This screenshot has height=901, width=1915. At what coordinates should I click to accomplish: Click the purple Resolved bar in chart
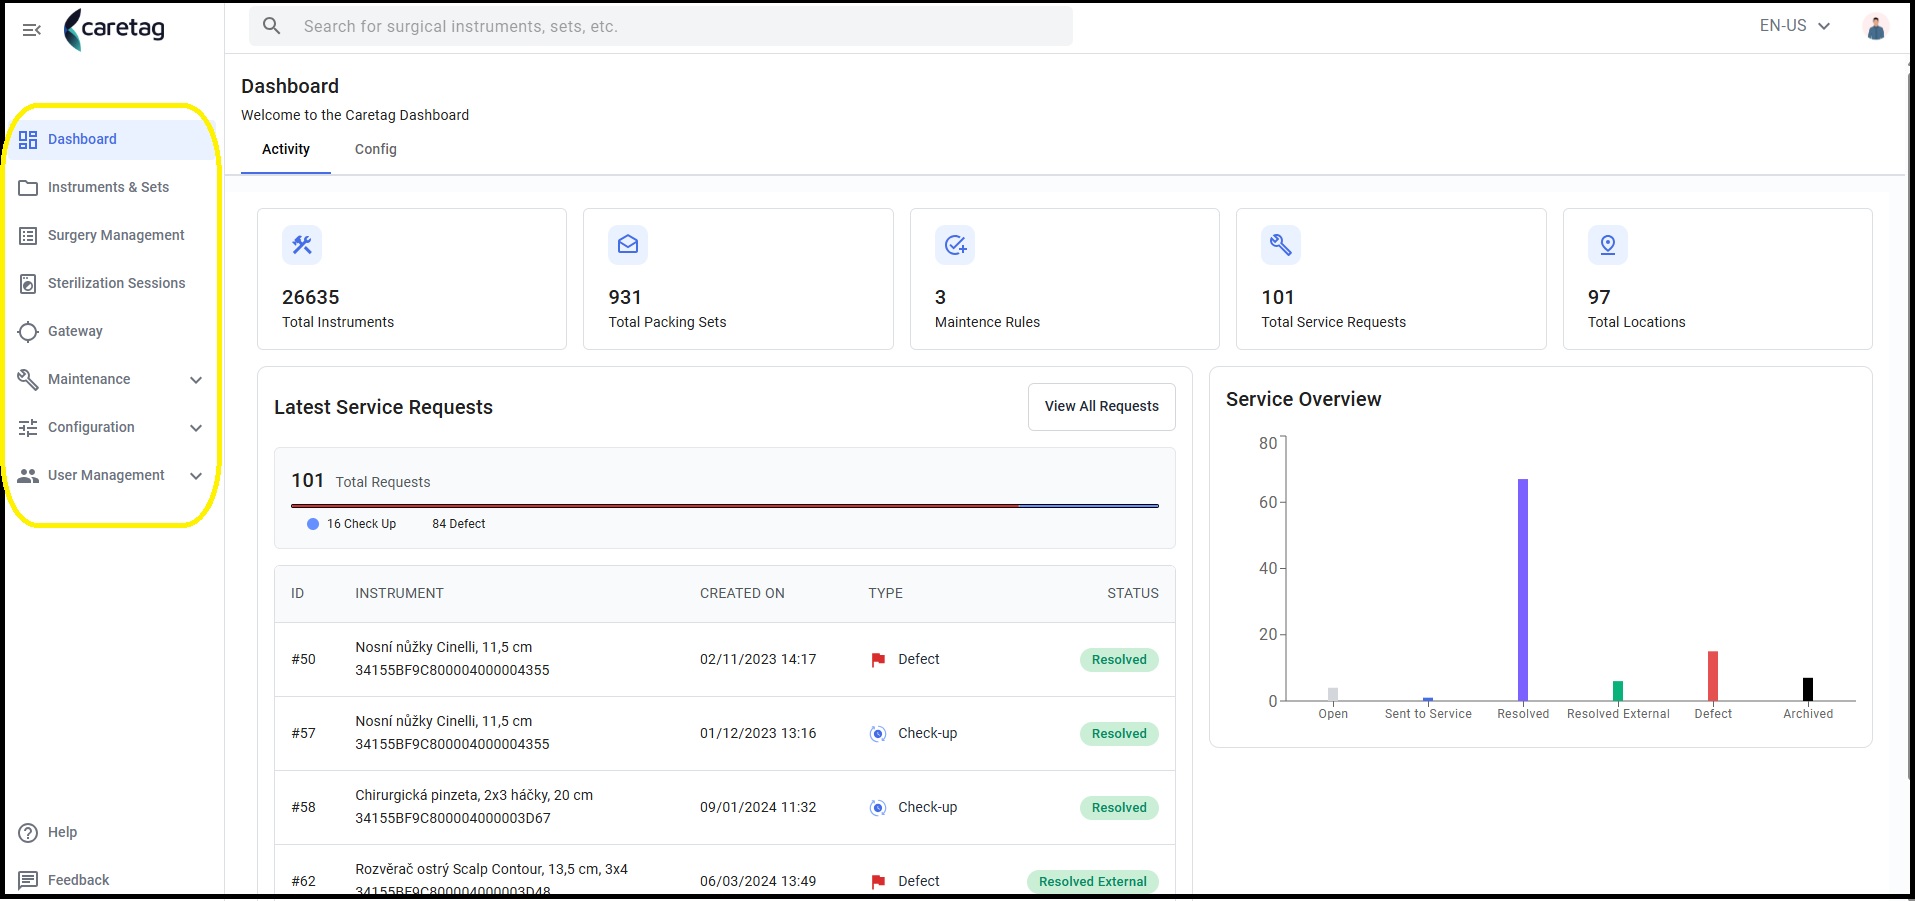coord(1523,590)
